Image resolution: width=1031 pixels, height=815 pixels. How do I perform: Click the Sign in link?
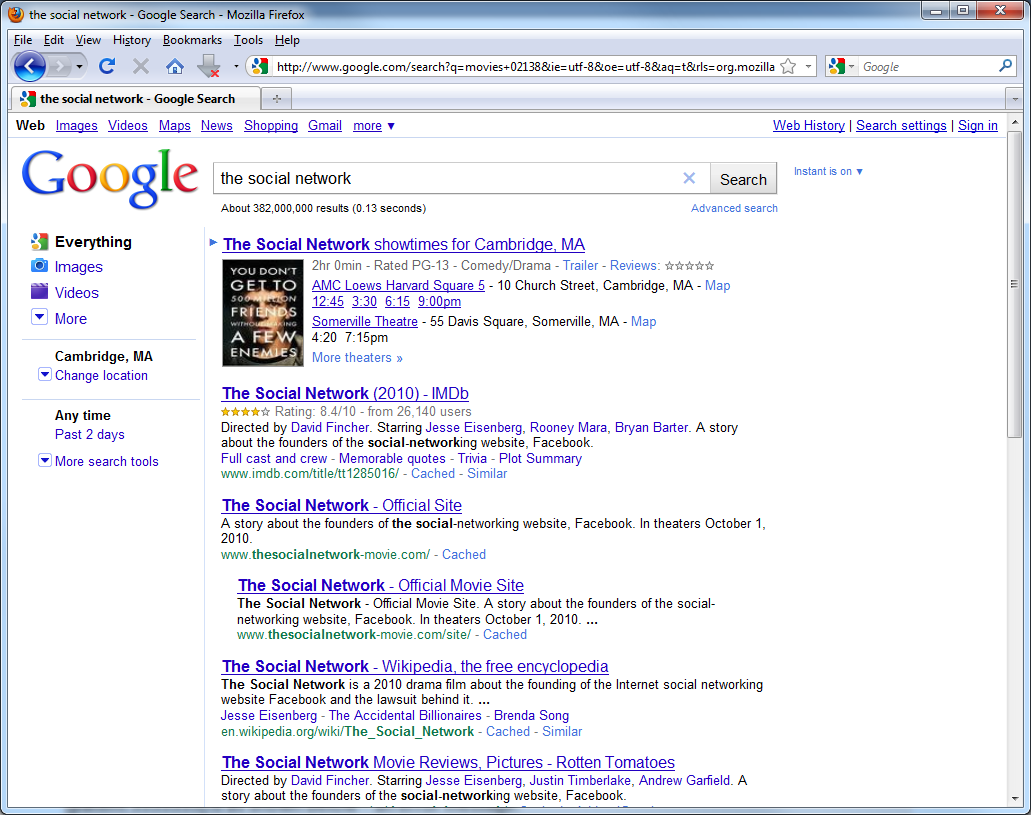(978, 126)
